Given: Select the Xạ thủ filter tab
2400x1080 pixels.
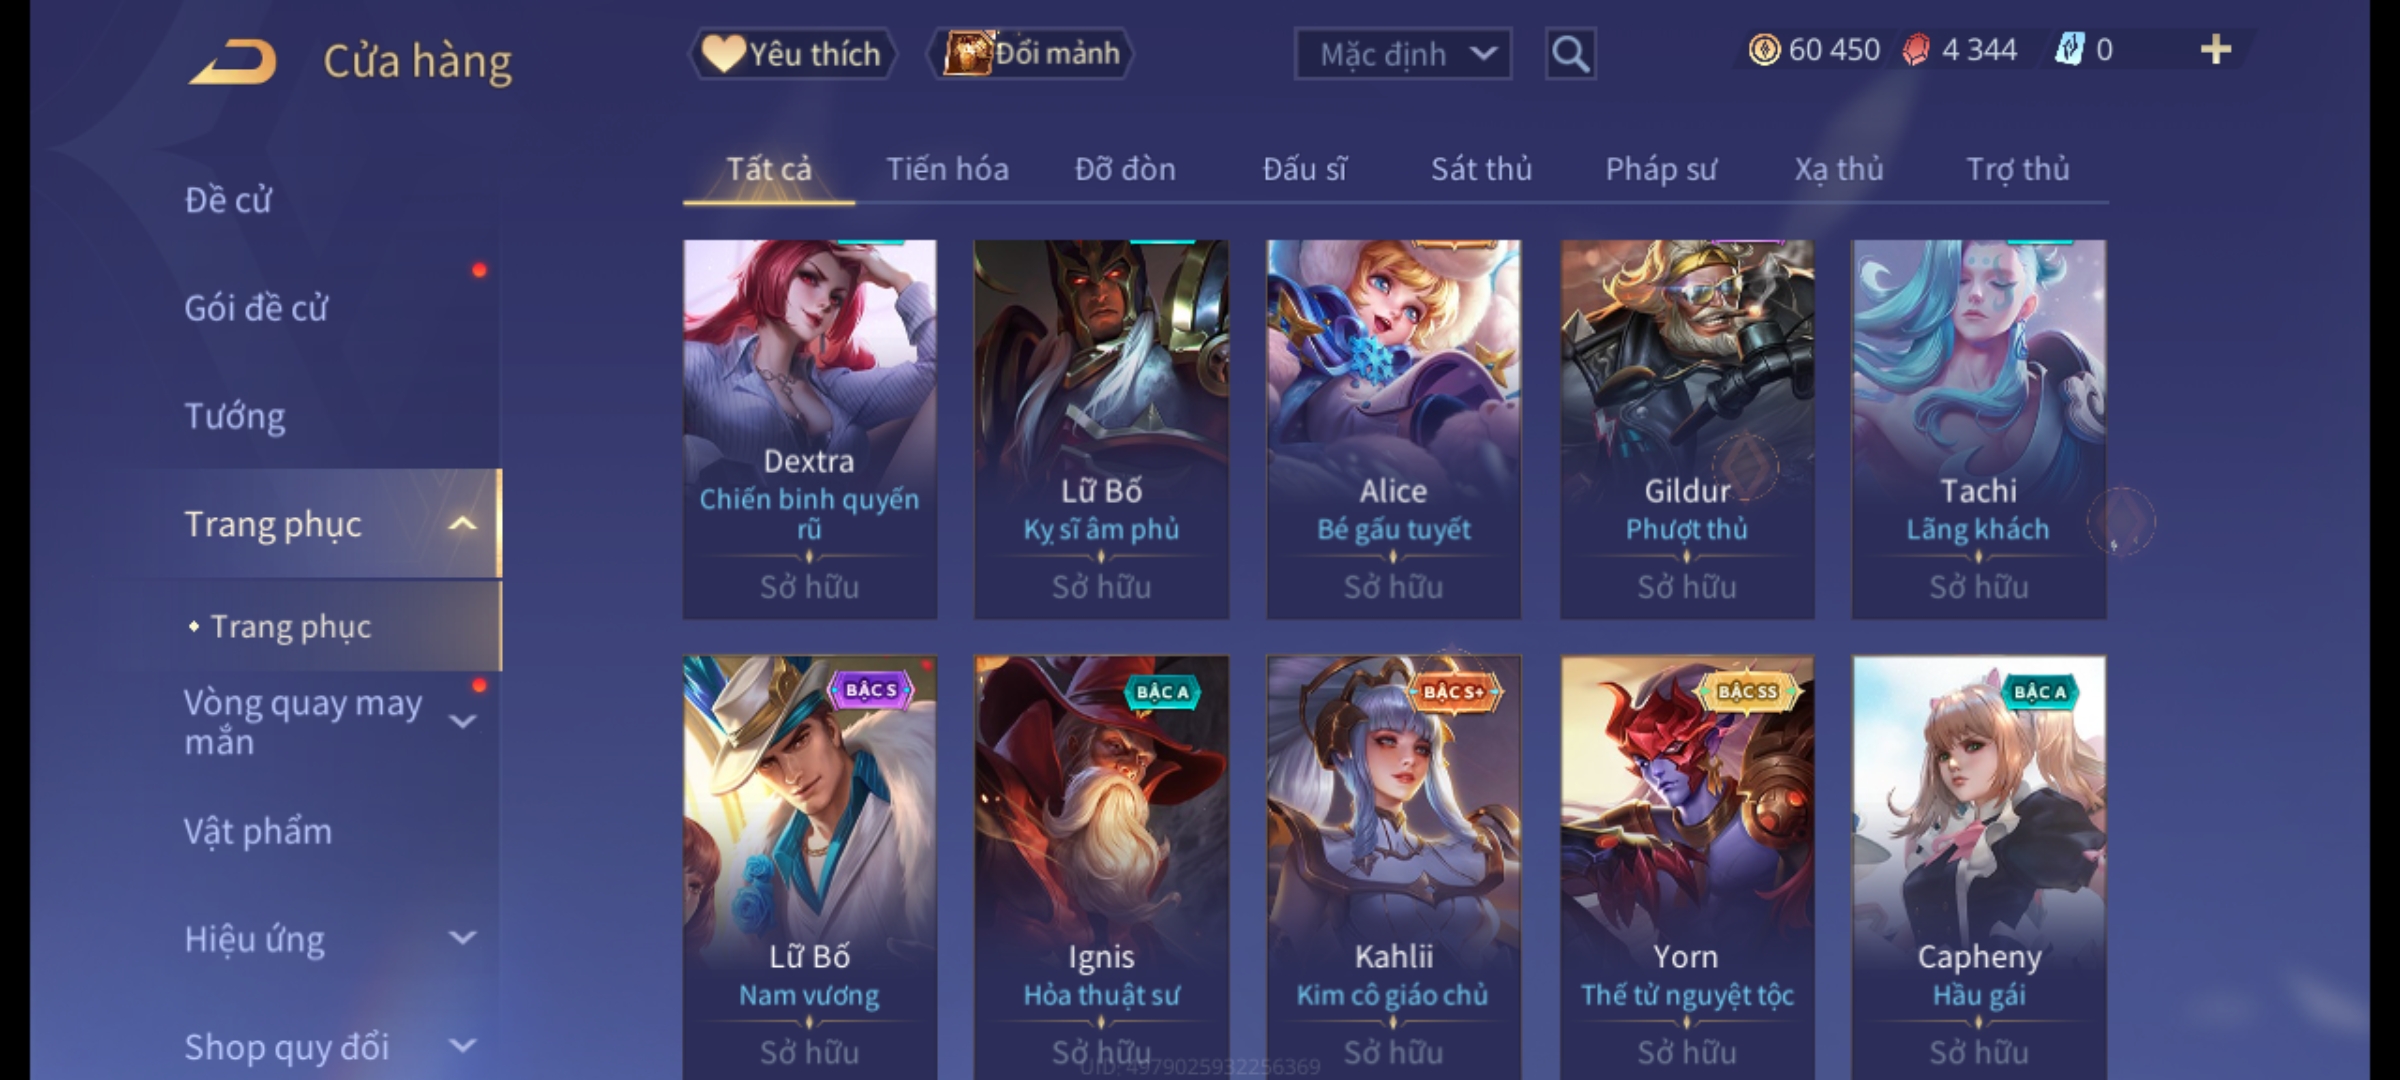Looking at the screenshot, I should click(1838, 169).
